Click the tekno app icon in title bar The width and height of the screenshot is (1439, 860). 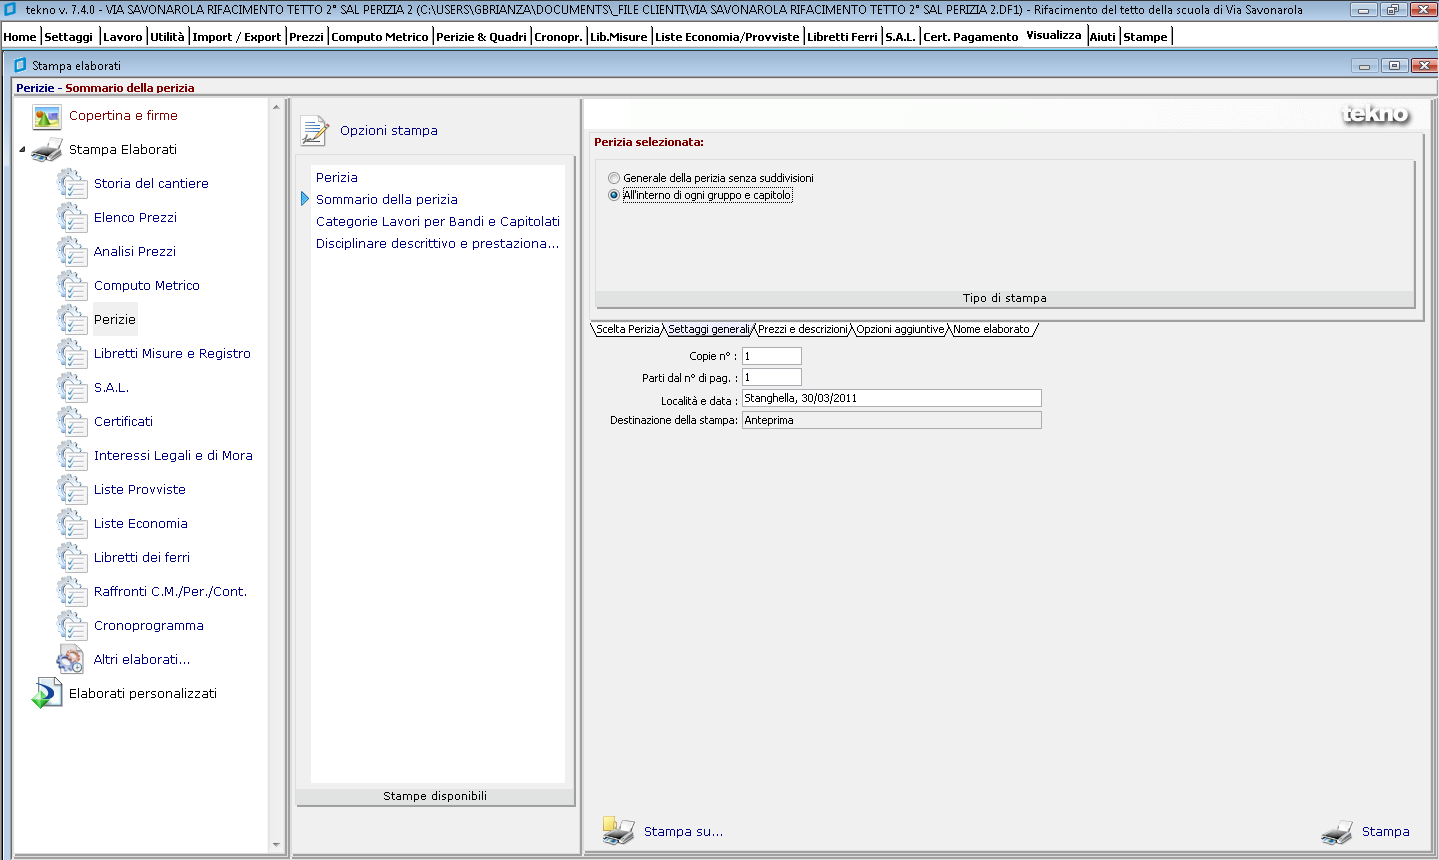10,9
